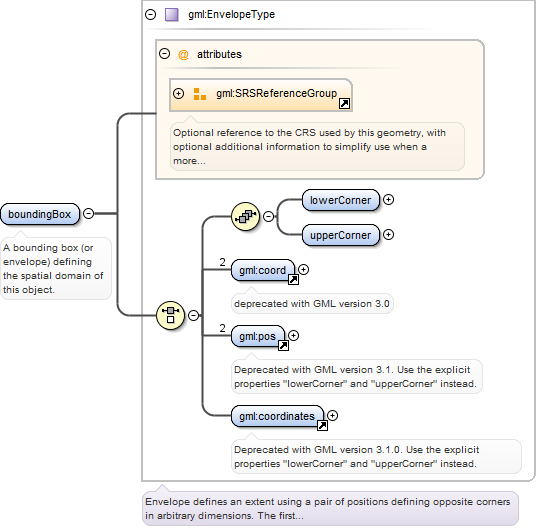
Task: Click the cardinality '2' beside gml:coord
Action: [223, 262]
